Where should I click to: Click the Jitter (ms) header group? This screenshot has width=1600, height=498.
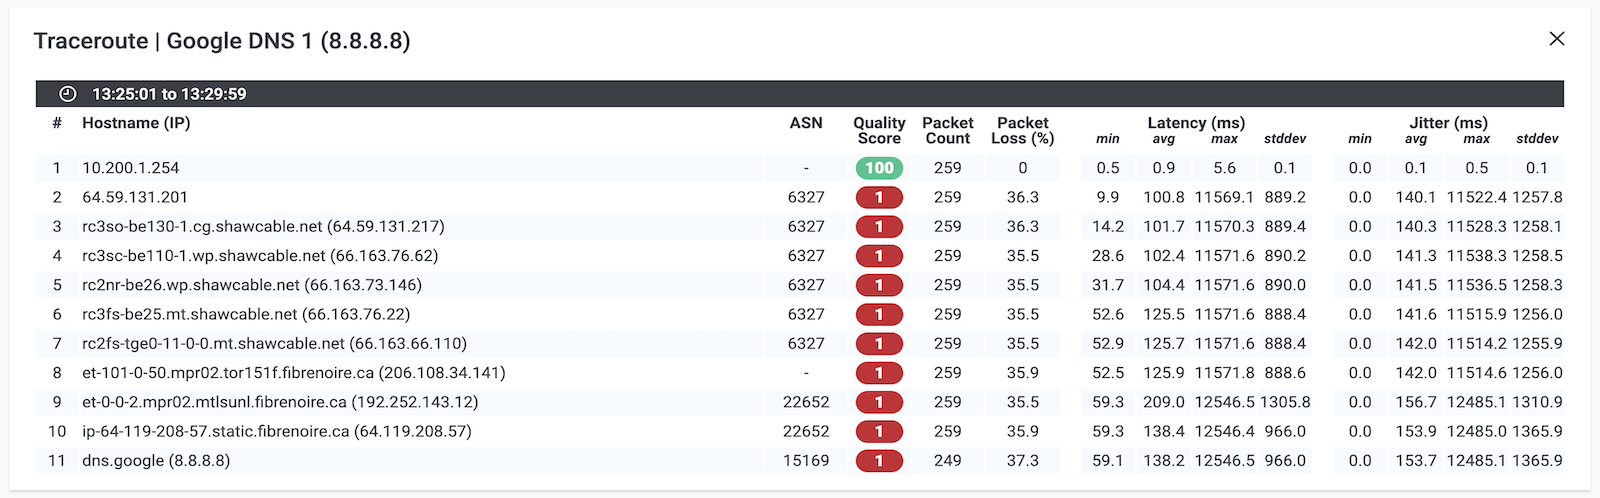(x=1448, y=123)
